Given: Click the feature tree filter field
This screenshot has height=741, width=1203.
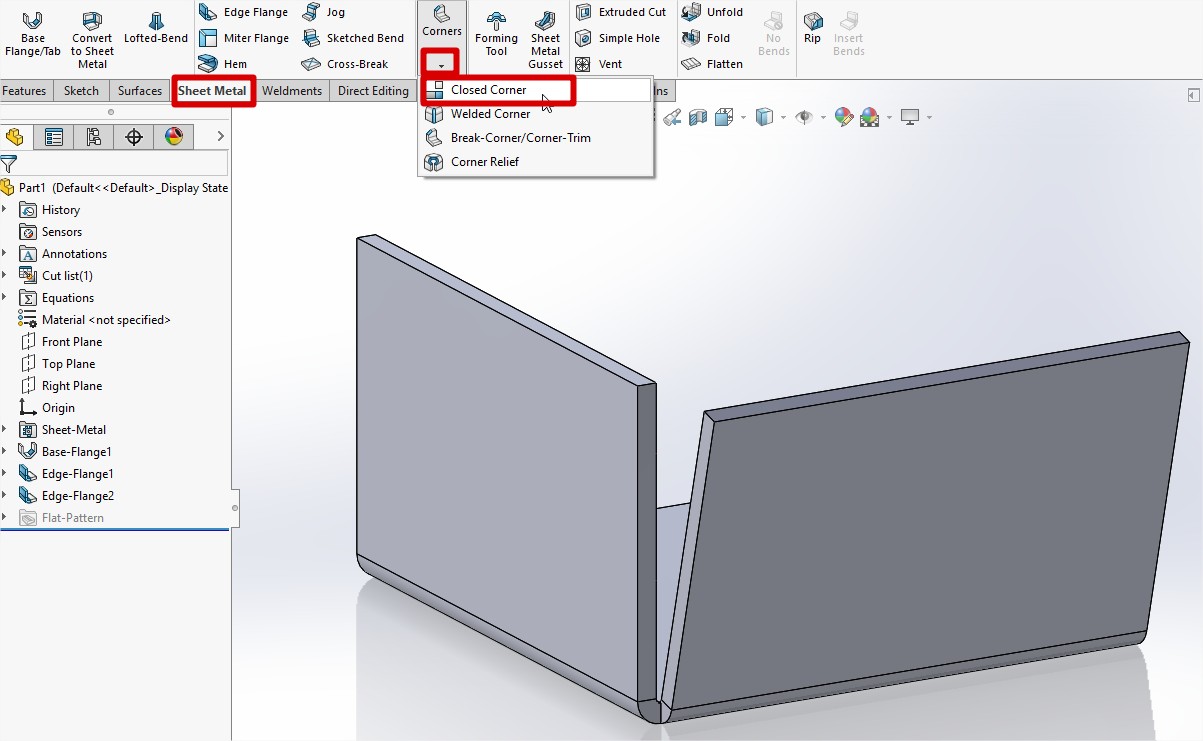Looking at the screenshot, I should click(120, 164).
